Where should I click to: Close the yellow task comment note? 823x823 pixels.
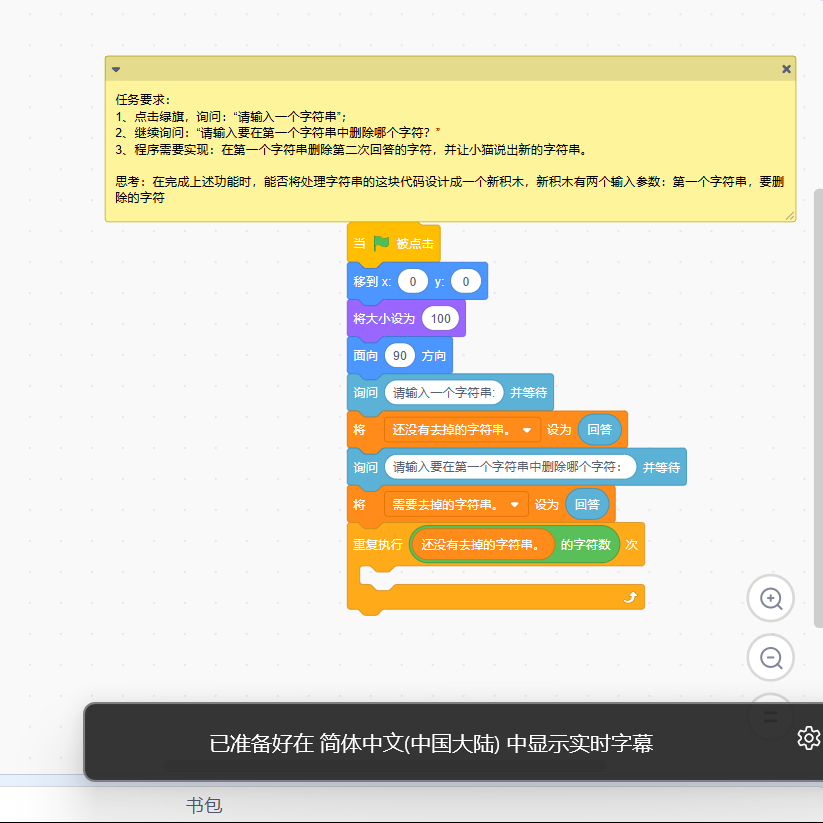coord(786,69)
